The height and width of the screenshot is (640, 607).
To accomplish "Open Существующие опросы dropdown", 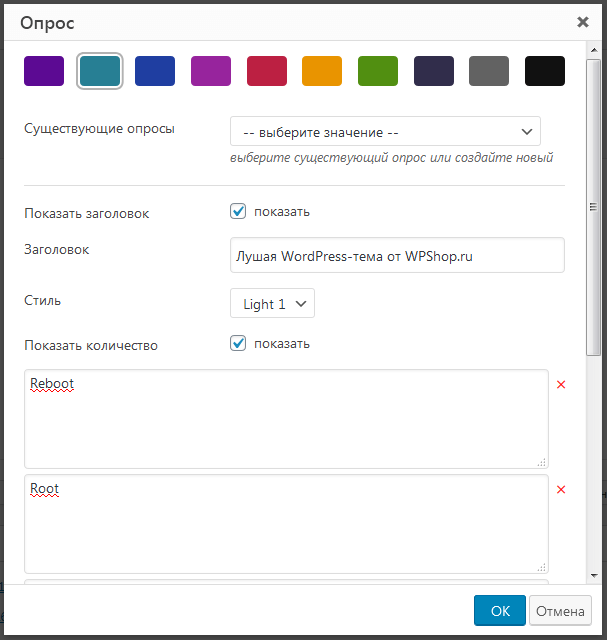I will (385, 131).
